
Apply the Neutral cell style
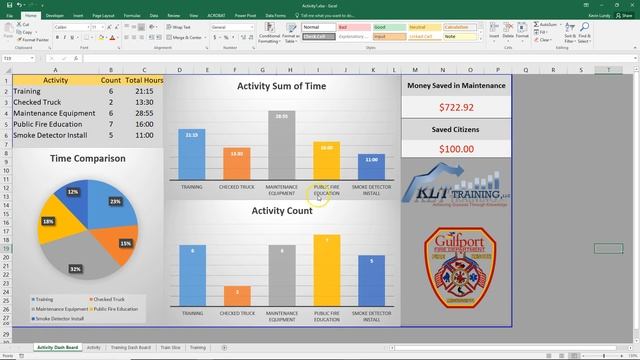point(424,27)
